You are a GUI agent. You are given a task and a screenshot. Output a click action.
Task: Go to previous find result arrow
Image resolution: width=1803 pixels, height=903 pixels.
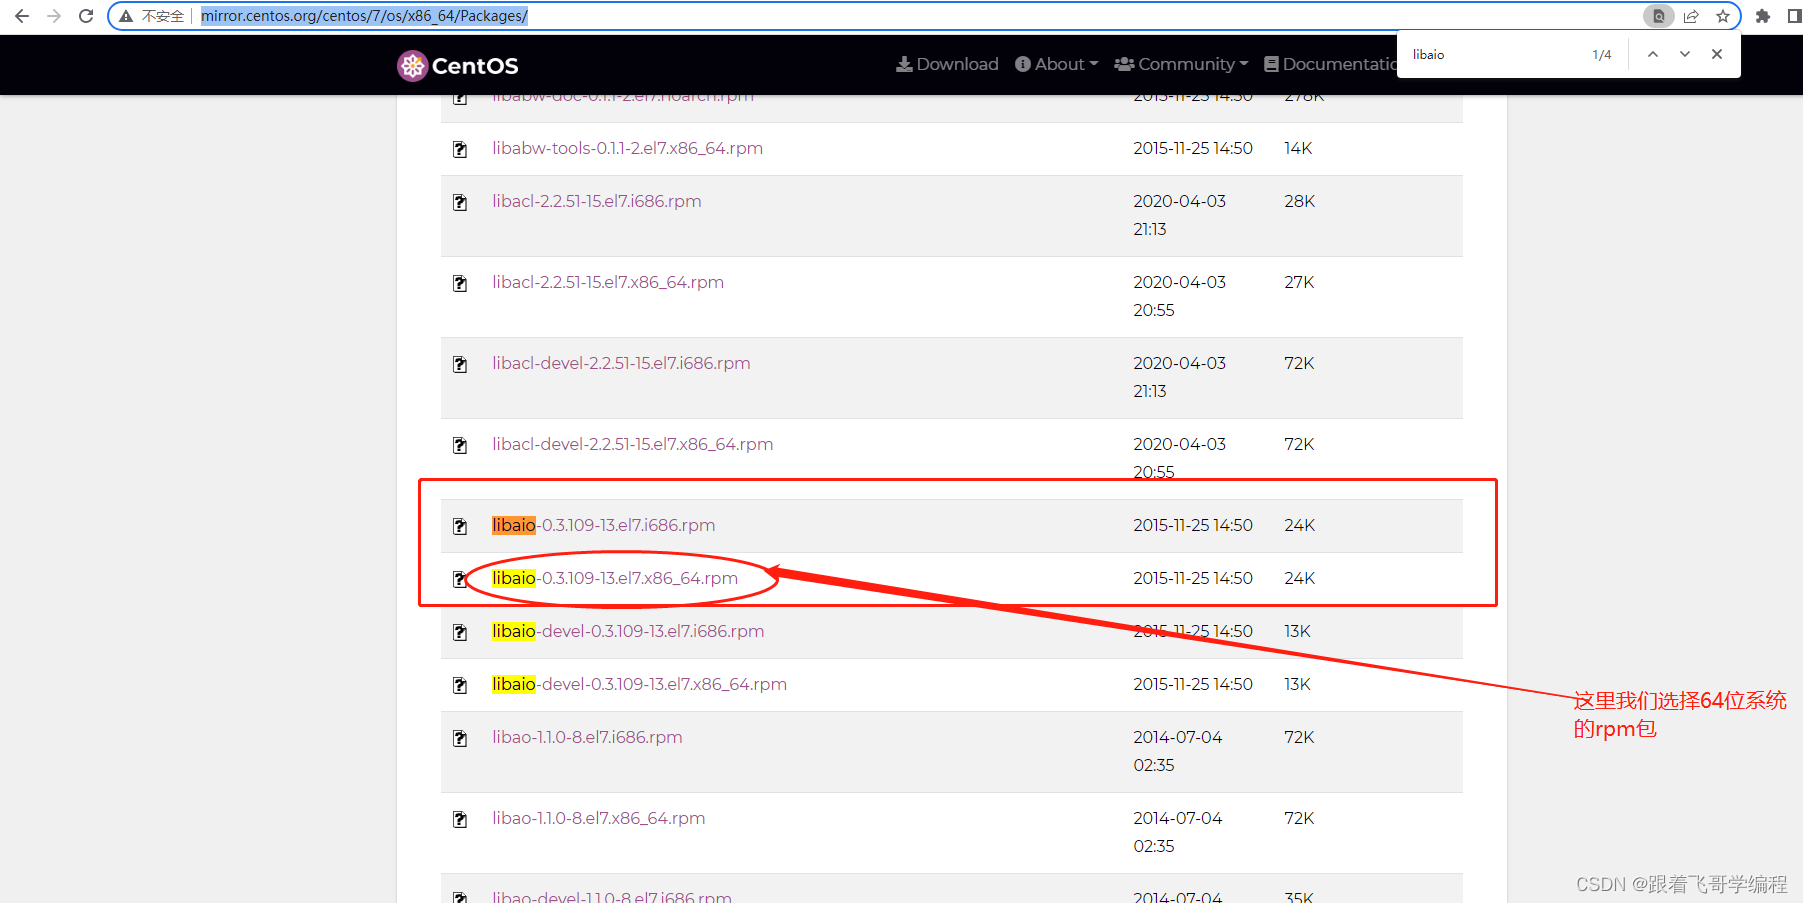pyautogui.click(x=1653, y=55)
